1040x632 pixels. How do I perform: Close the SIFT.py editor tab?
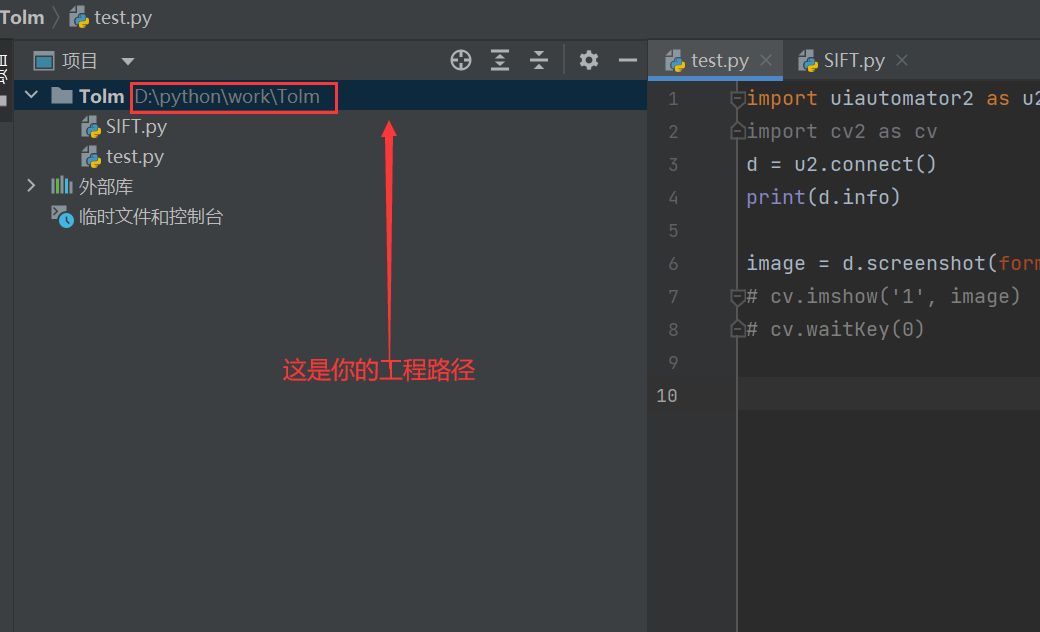tap(902, 60)
